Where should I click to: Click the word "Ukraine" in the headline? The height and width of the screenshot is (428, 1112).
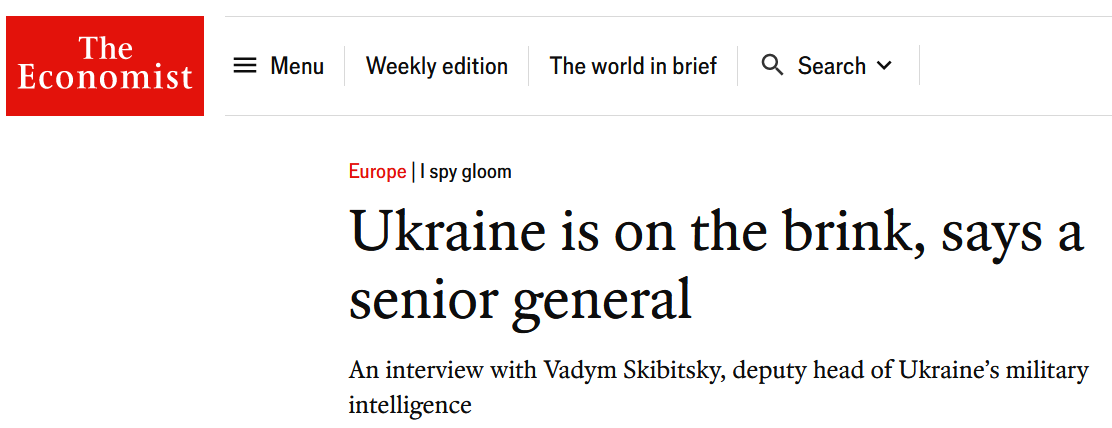point(448,234)
